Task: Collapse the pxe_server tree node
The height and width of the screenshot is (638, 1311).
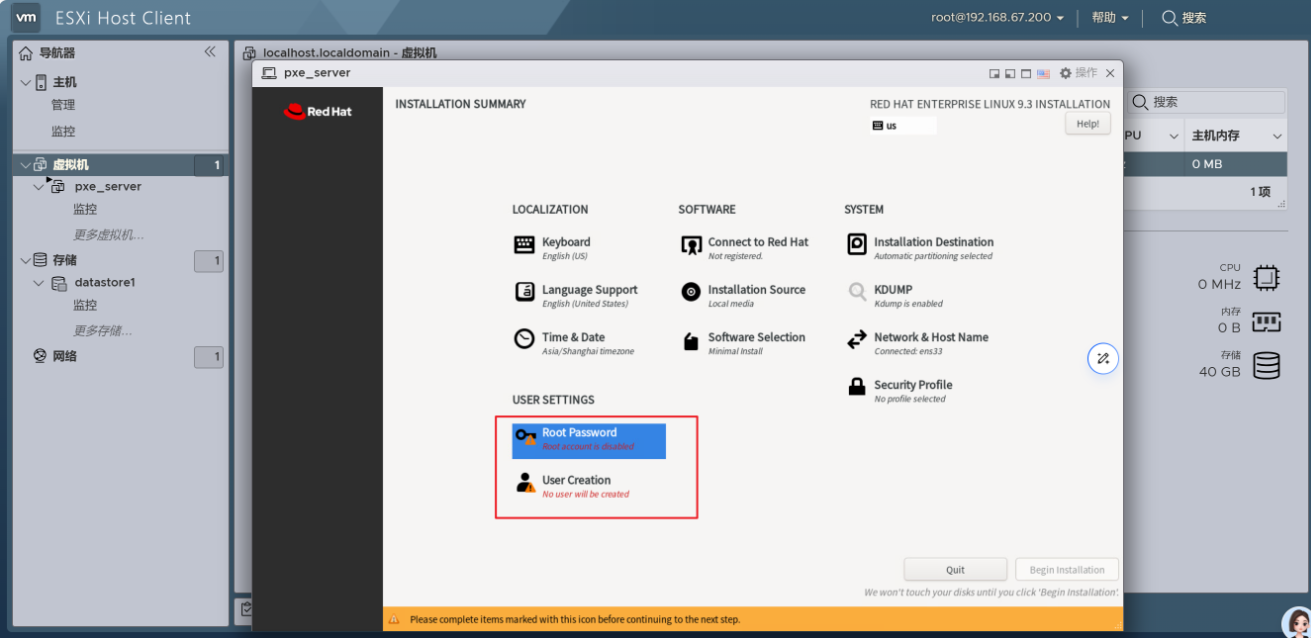Action: pyautogui.click(x=39, y=187)
